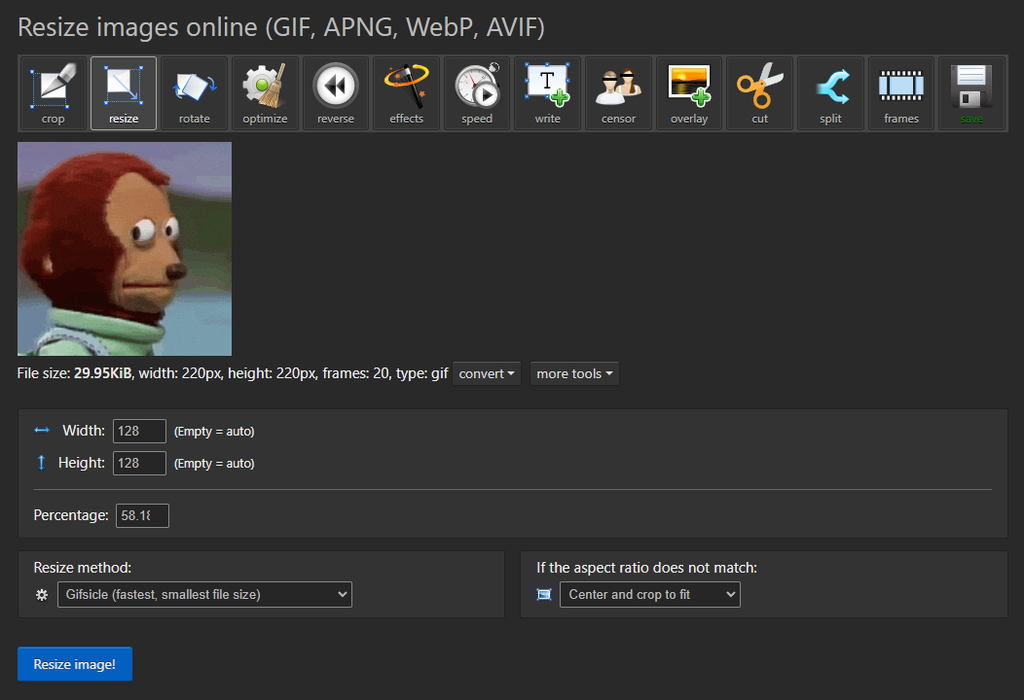Open the write tool
Screen dimensions: 1024x700
click(x=547, y=93)
